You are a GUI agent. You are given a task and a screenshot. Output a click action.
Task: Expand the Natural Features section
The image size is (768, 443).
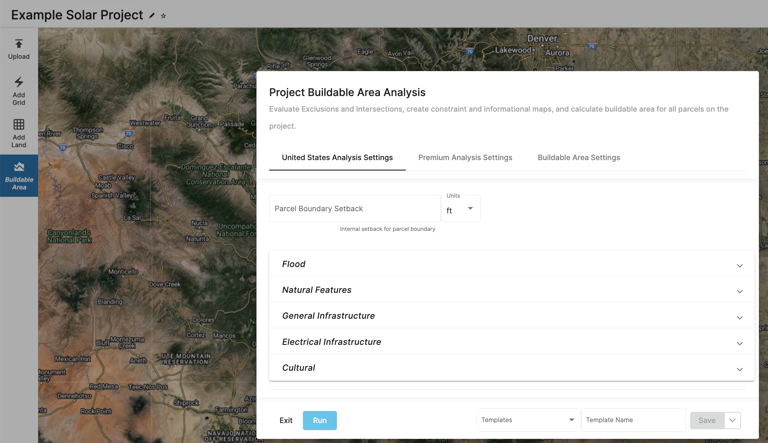511,290
